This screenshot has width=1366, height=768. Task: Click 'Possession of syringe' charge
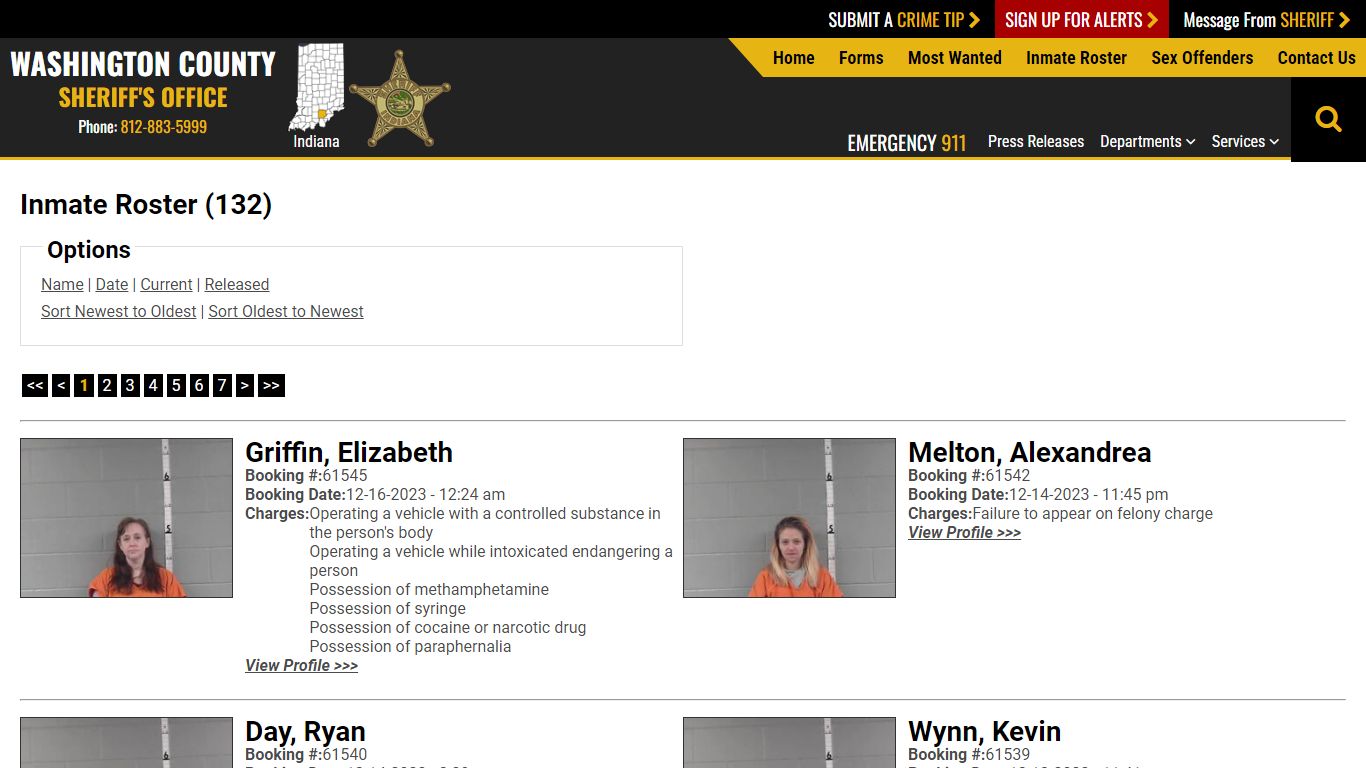tap(388, 609)
